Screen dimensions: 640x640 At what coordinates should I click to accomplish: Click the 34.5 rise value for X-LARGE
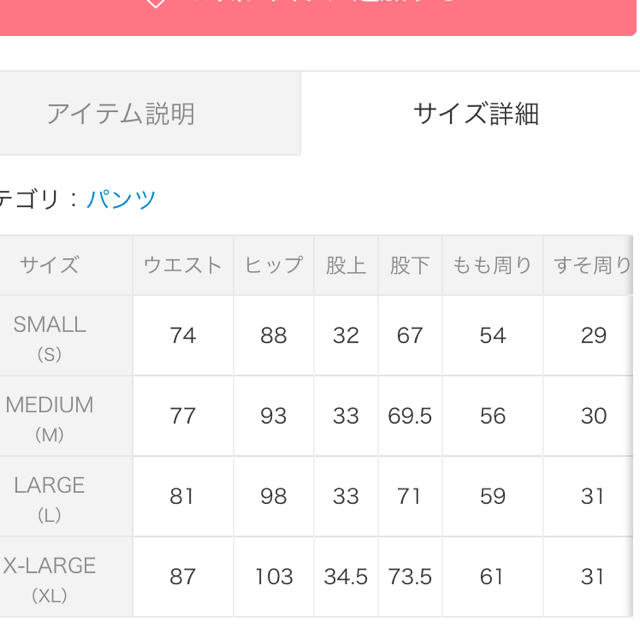346,577
